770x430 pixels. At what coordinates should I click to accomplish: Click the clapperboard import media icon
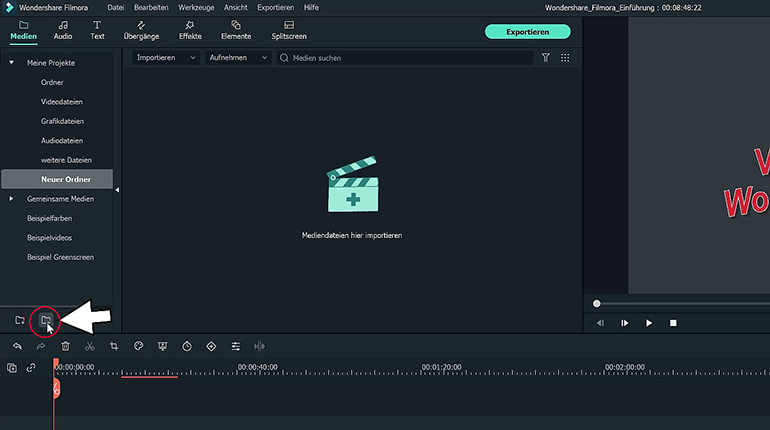[353, 184]
